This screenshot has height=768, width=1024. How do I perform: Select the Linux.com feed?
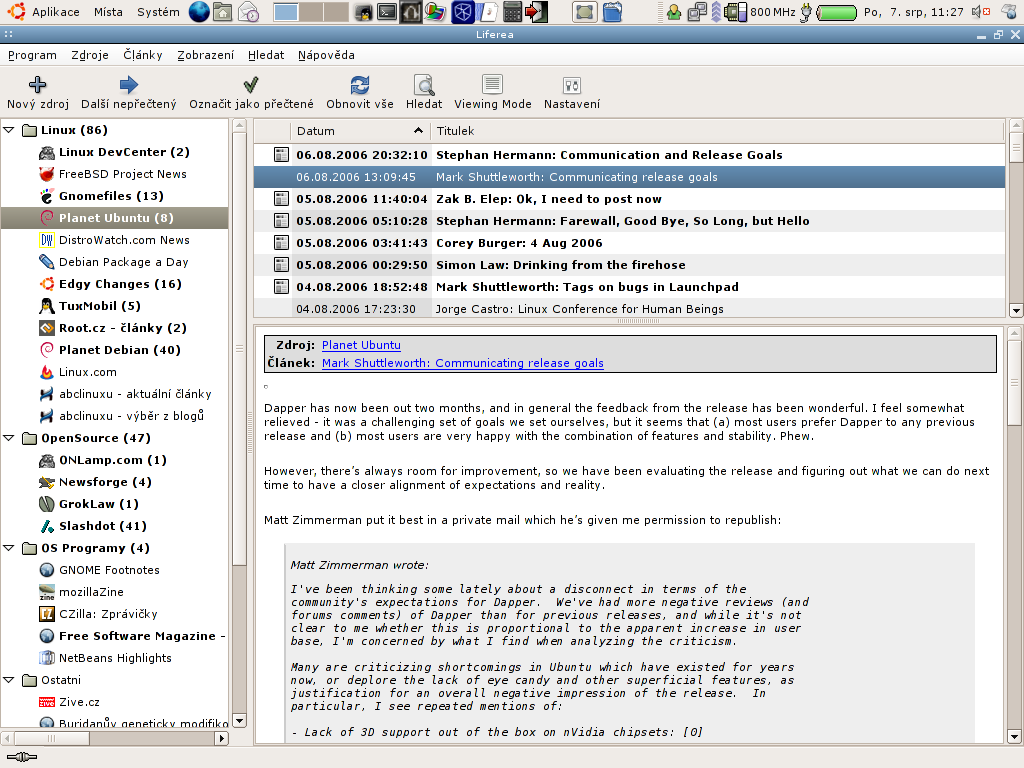88,372
